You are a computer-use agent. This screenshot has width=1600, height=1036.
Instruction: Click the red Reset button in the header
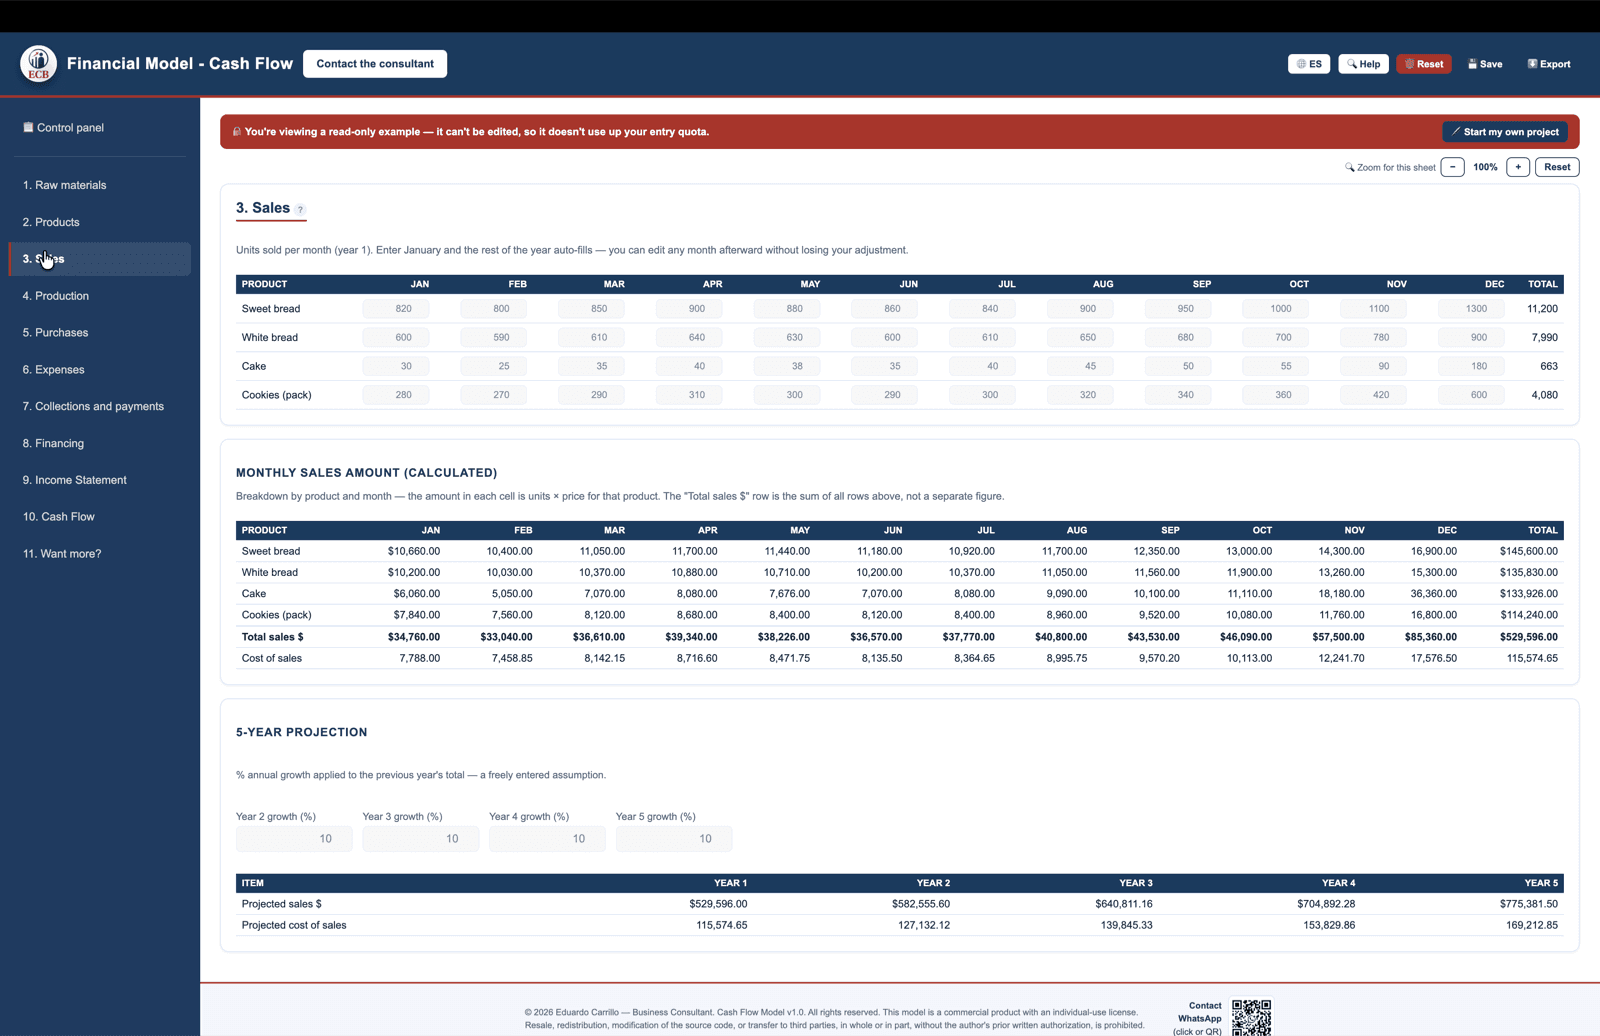click(1424, 64)
